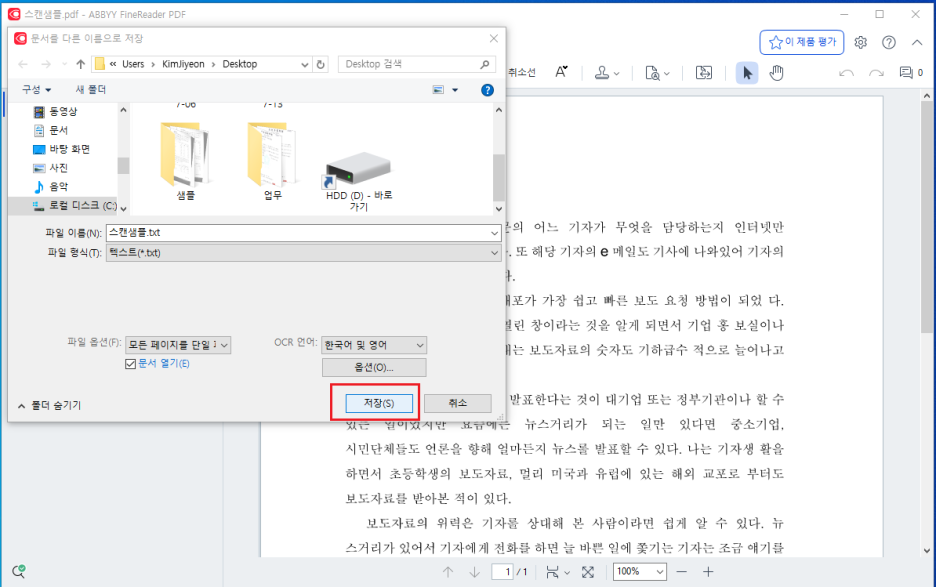The height and width of the screenshot is (587, 936).
Task: Click the recognize document (page with magnifier) icon
Action: point(652,73)
